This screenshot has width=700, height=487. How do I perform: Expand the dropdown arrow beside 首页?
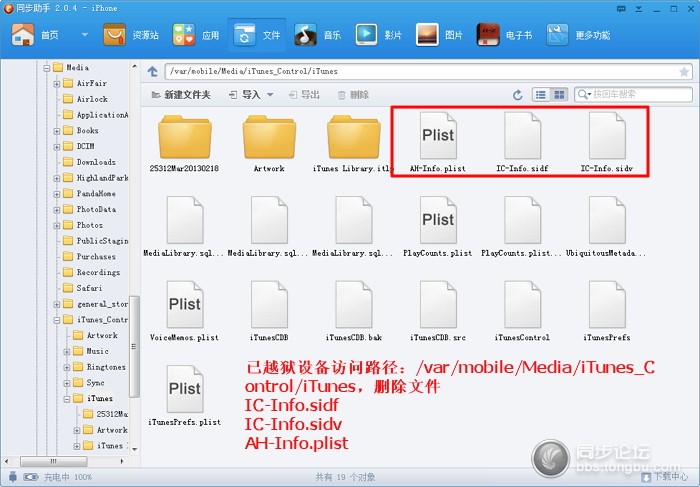point(84,34)
